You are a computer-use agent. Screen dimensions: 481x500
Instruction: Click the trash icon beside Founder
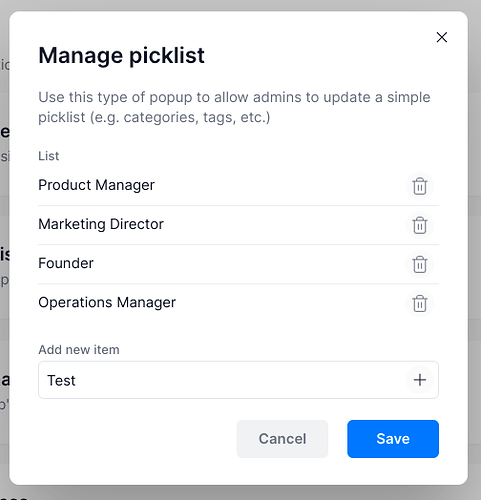(x=420, y=264)
